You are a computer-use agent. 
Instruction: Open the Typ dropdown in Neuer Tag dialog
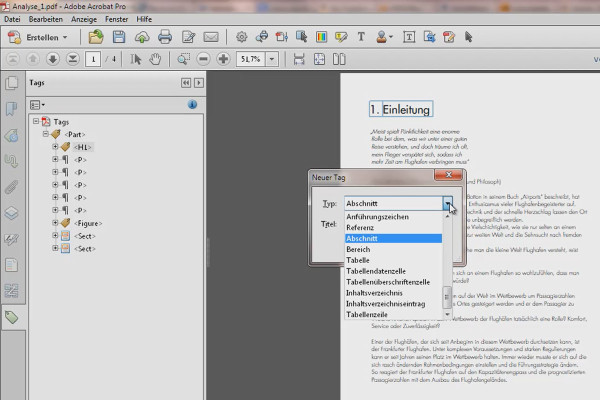click(x=447, y=204)
